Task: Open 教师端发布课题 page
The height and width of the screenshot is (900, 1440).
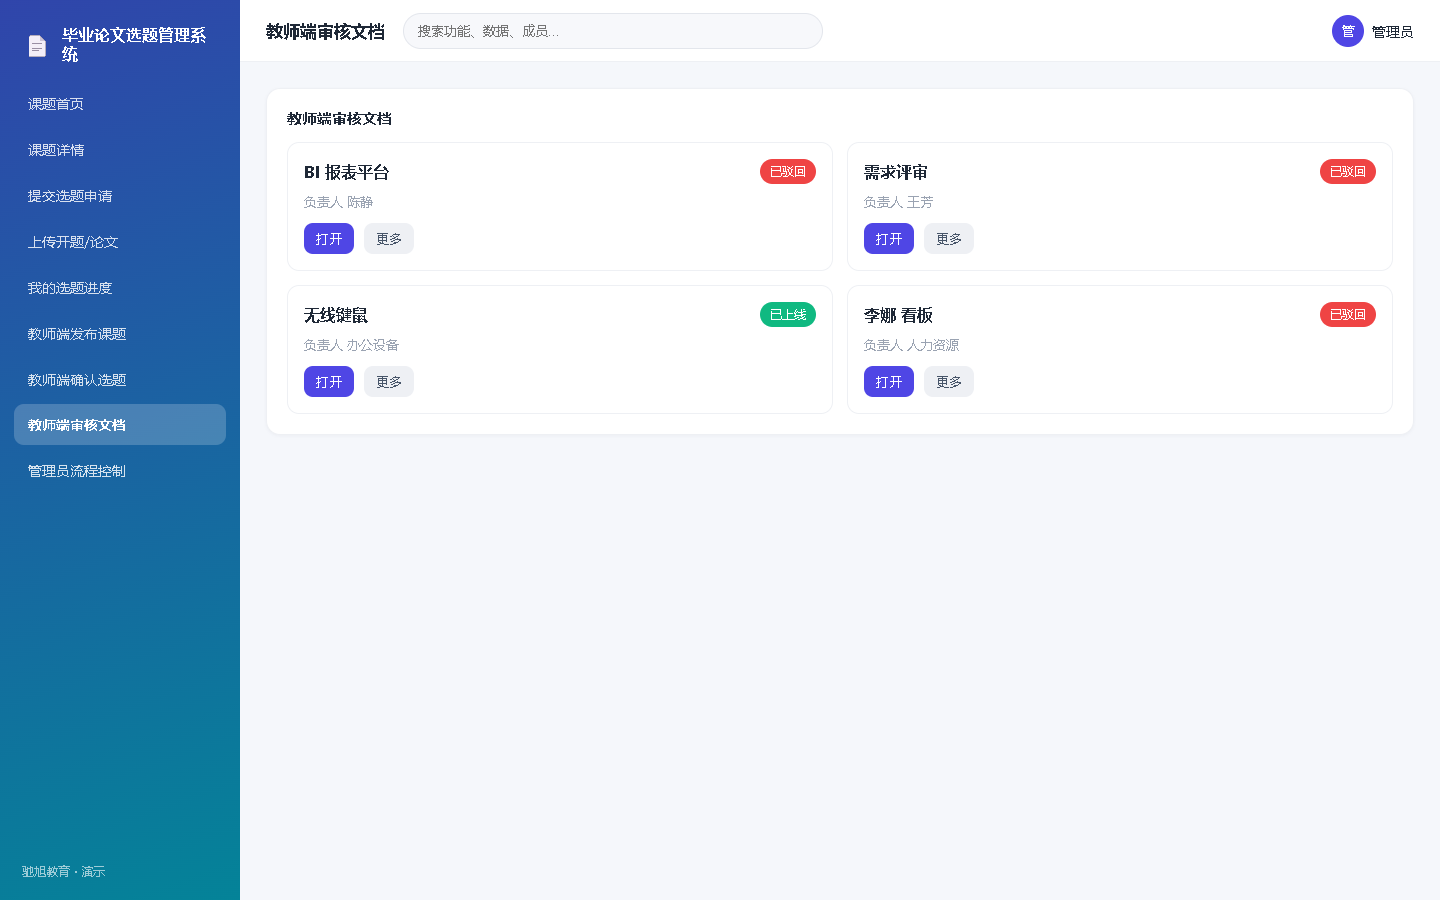Action: (120, 334)
